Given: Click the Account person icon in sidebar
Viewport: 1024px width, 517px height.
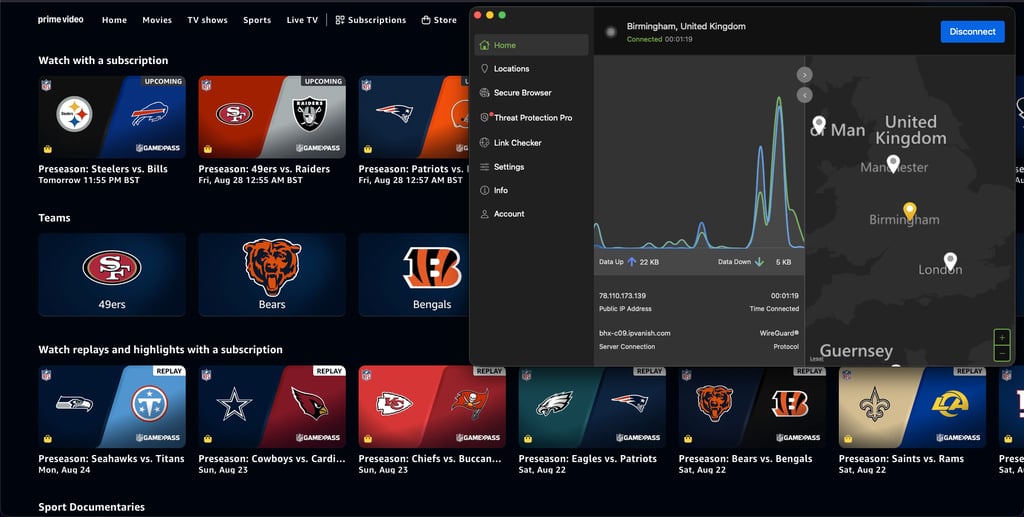Looking at the screenshot, I should click(485, 213).
